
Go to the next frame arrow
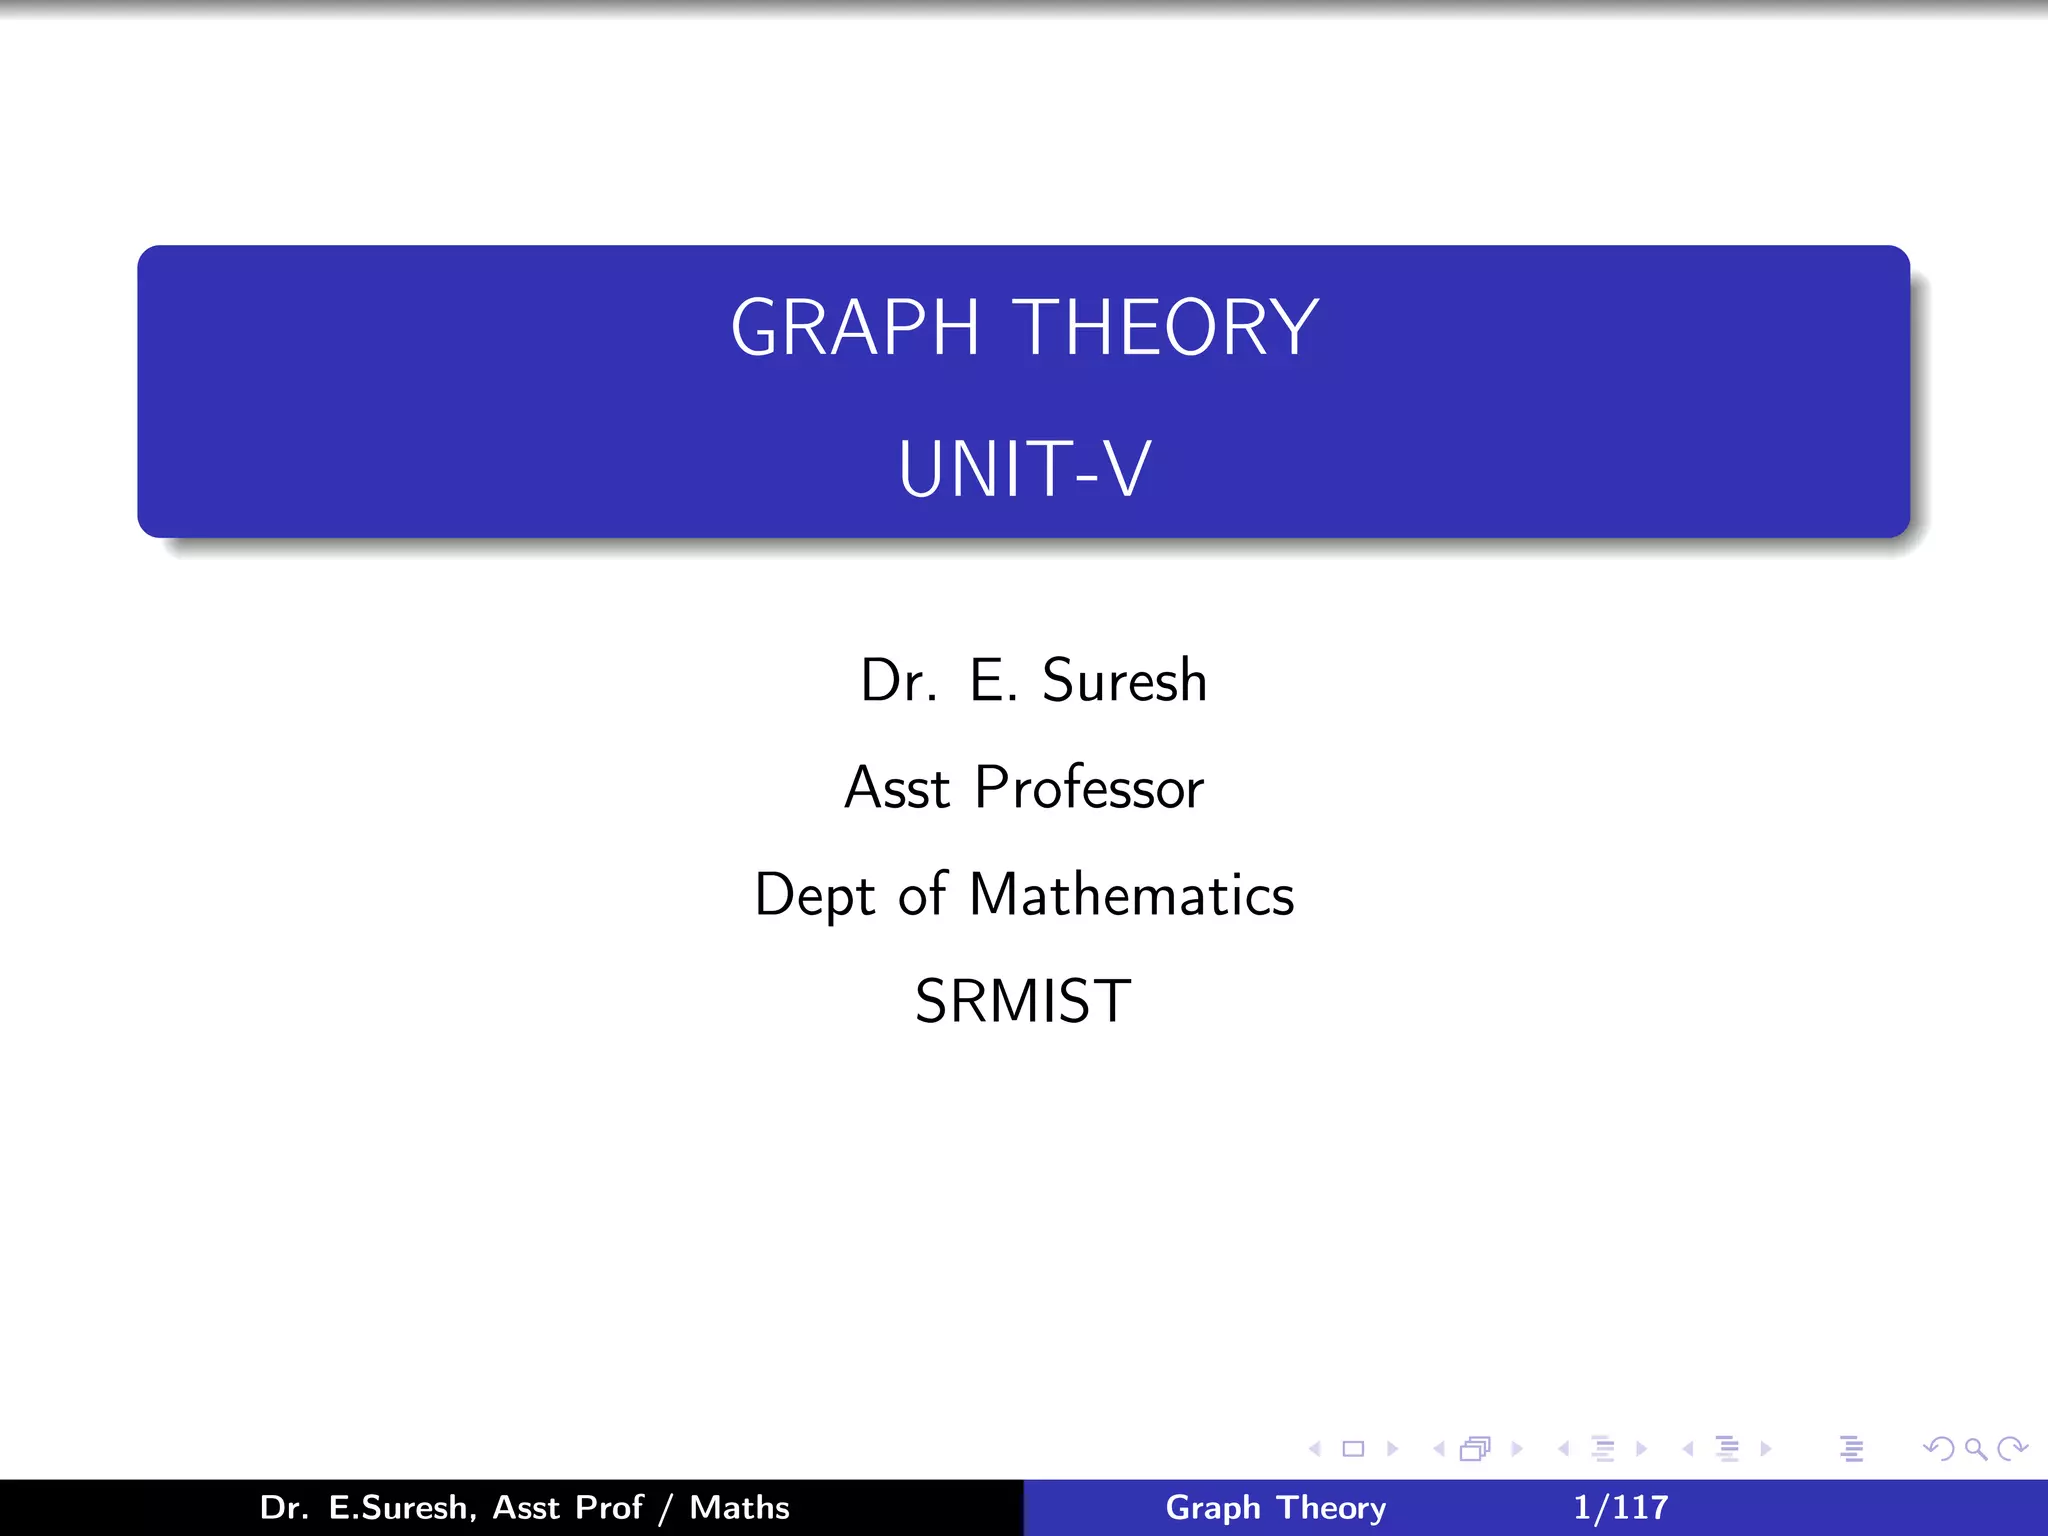click(1517, 1449)
